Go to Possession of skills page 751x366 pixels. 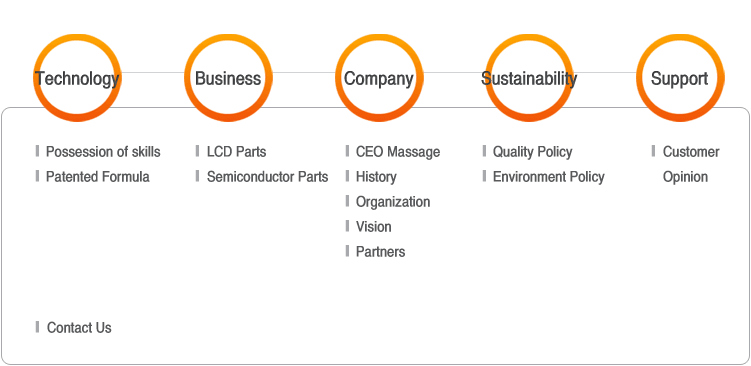pos(103,152)
